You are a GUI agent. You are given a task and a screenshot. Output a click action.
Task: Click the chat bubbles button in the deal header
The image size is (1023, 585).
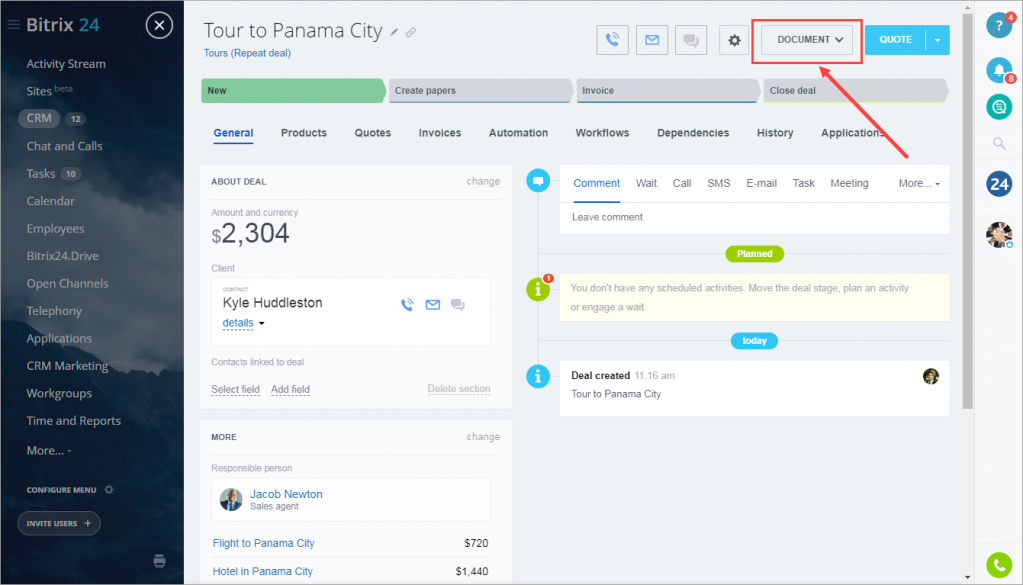pyautogui.click(x=691, y=40)
